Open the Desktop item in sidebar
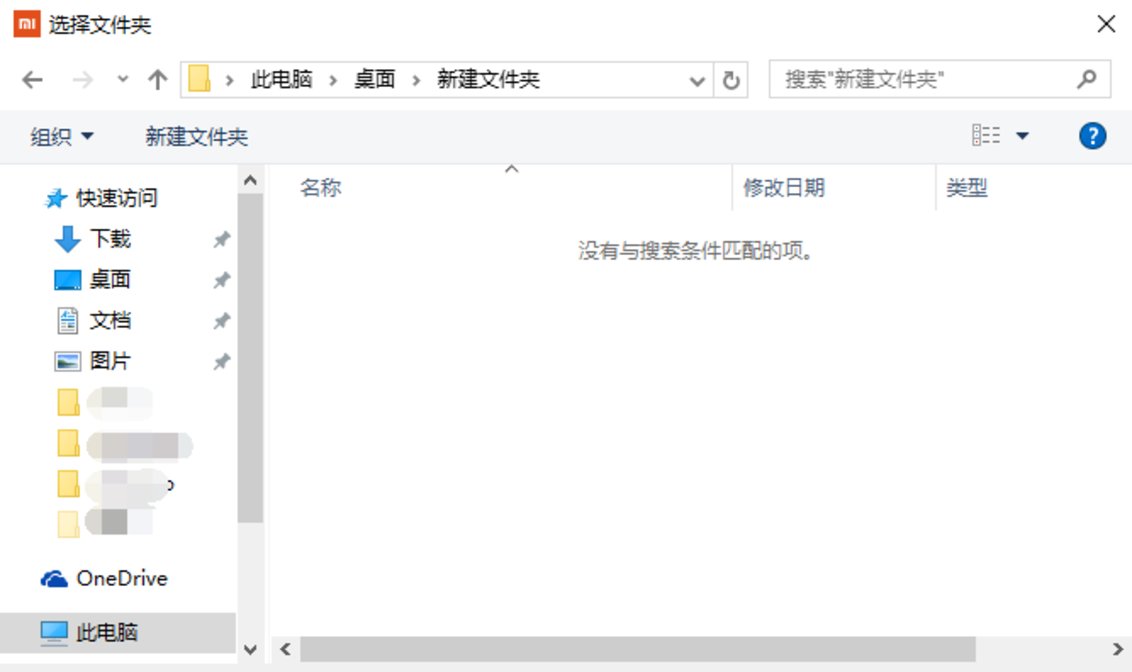 click(106, 280)
